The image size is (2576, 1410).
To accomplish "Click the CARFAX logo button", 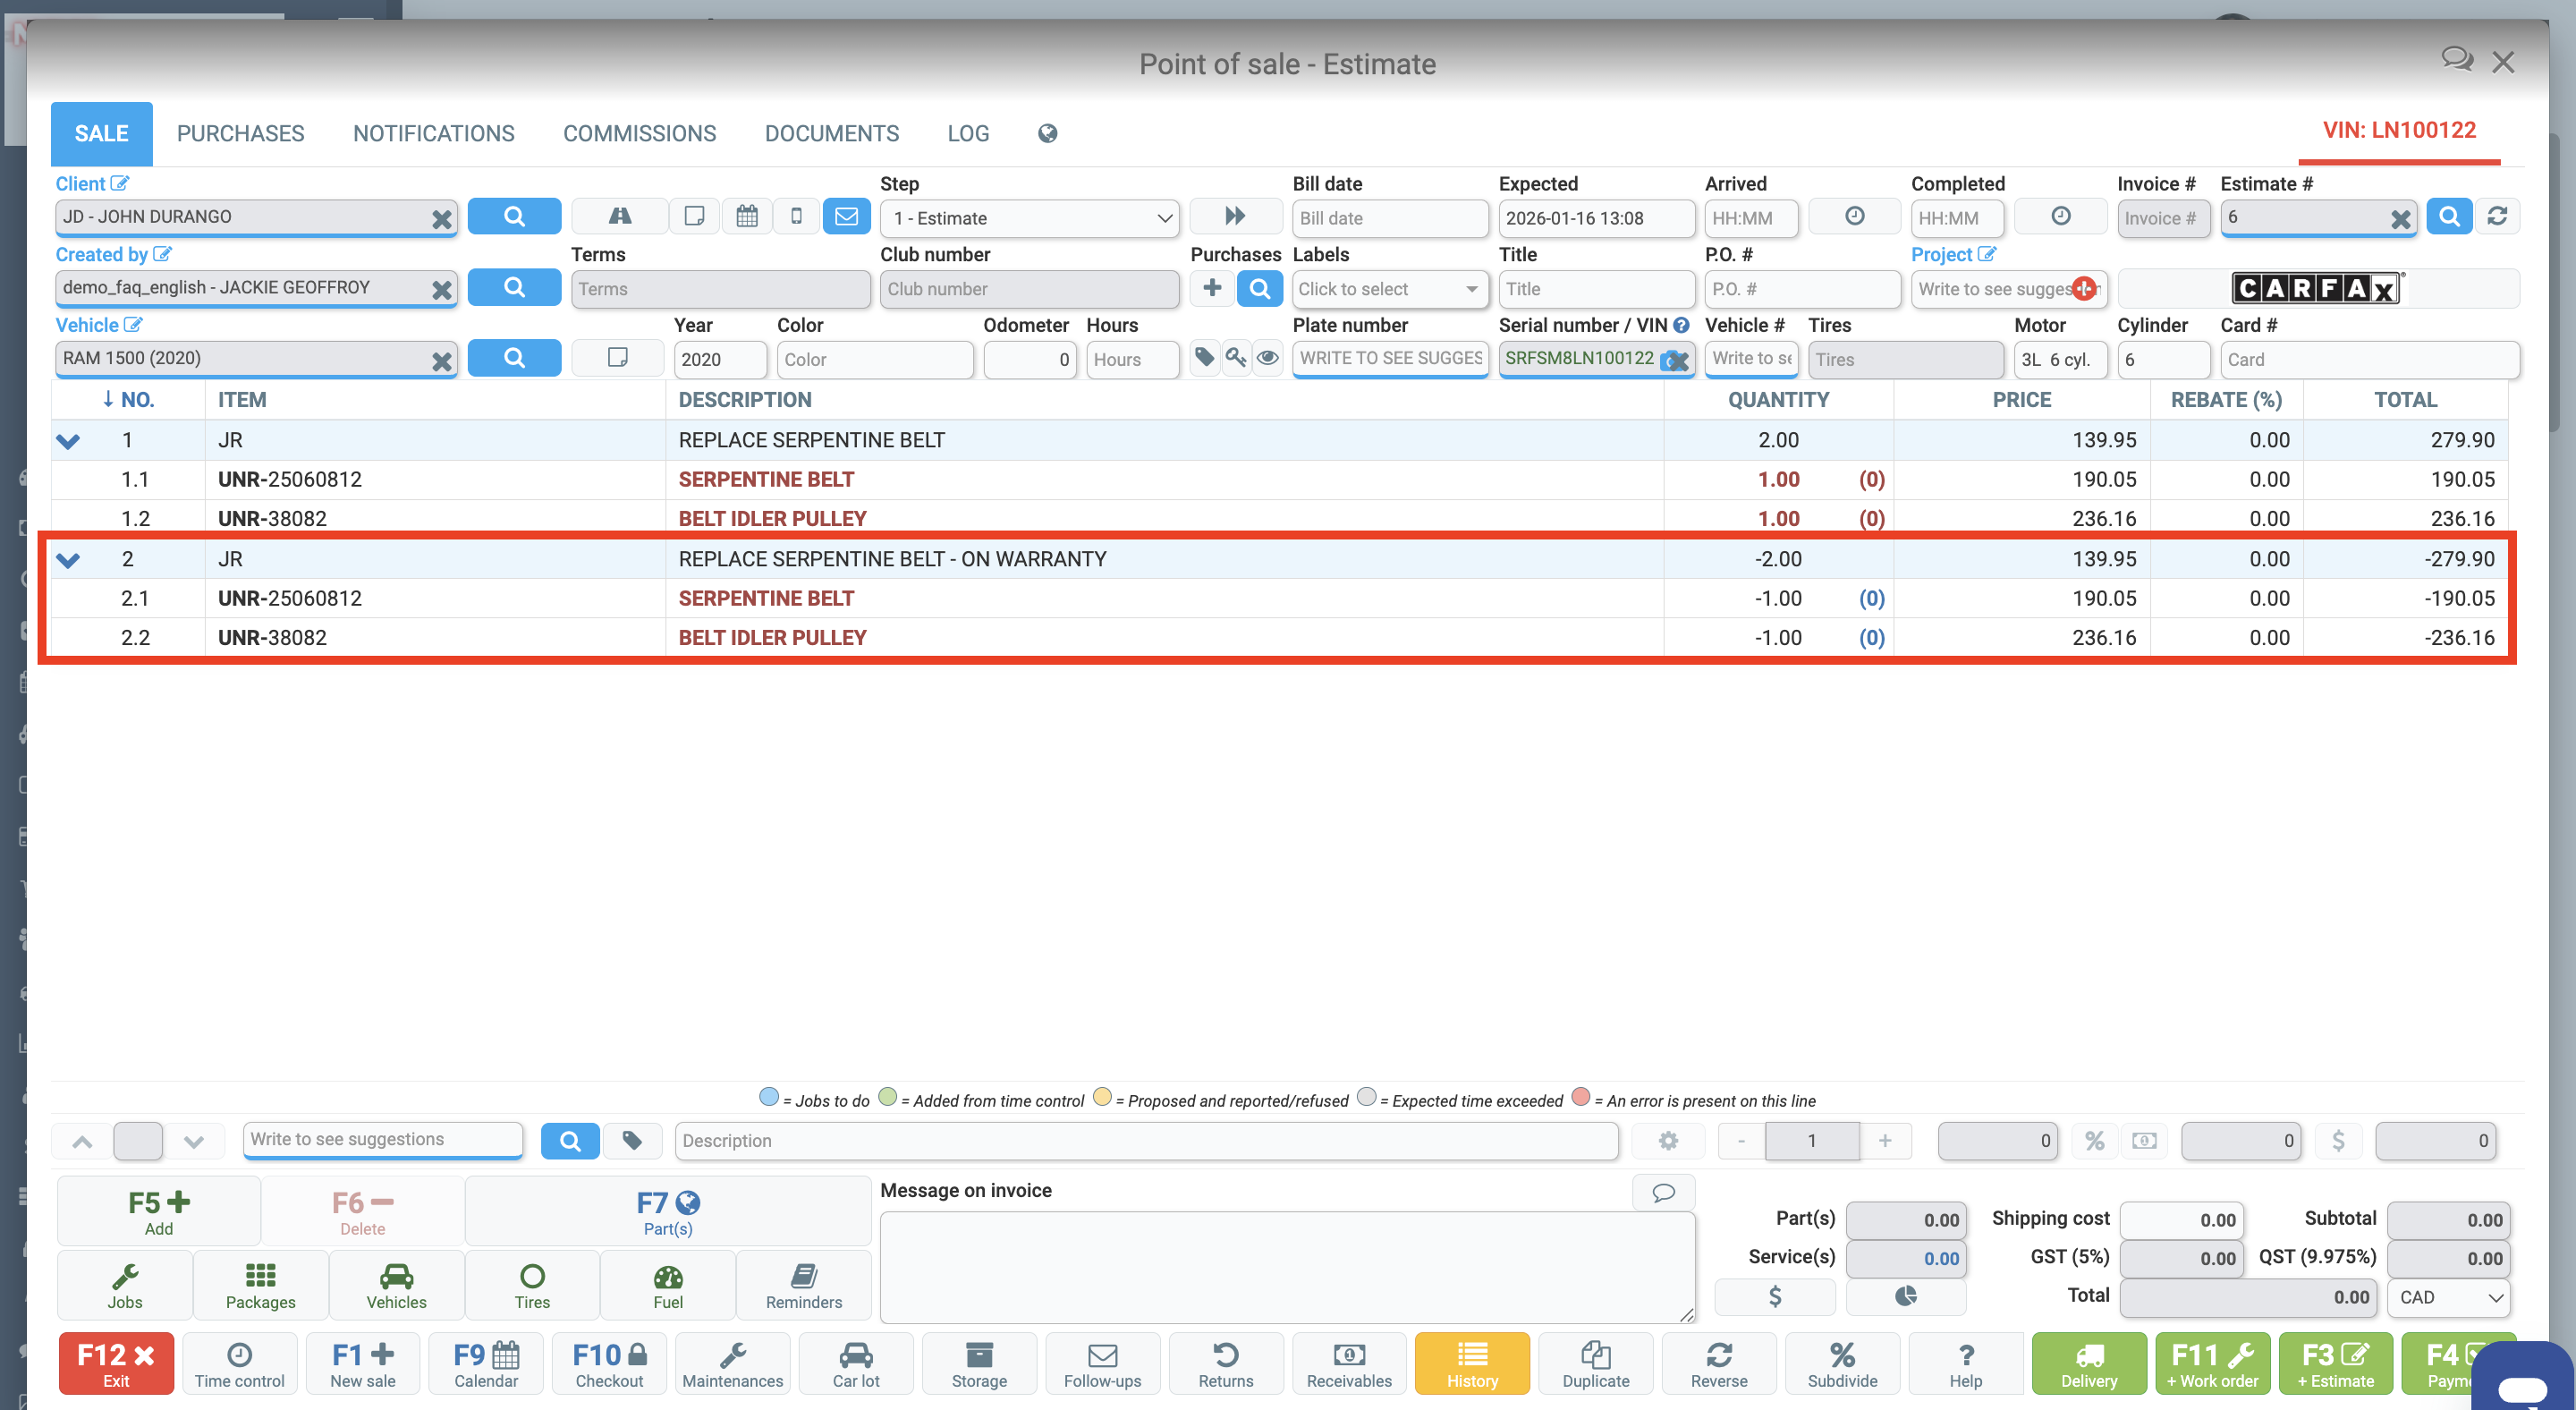I will (2316, 288).
